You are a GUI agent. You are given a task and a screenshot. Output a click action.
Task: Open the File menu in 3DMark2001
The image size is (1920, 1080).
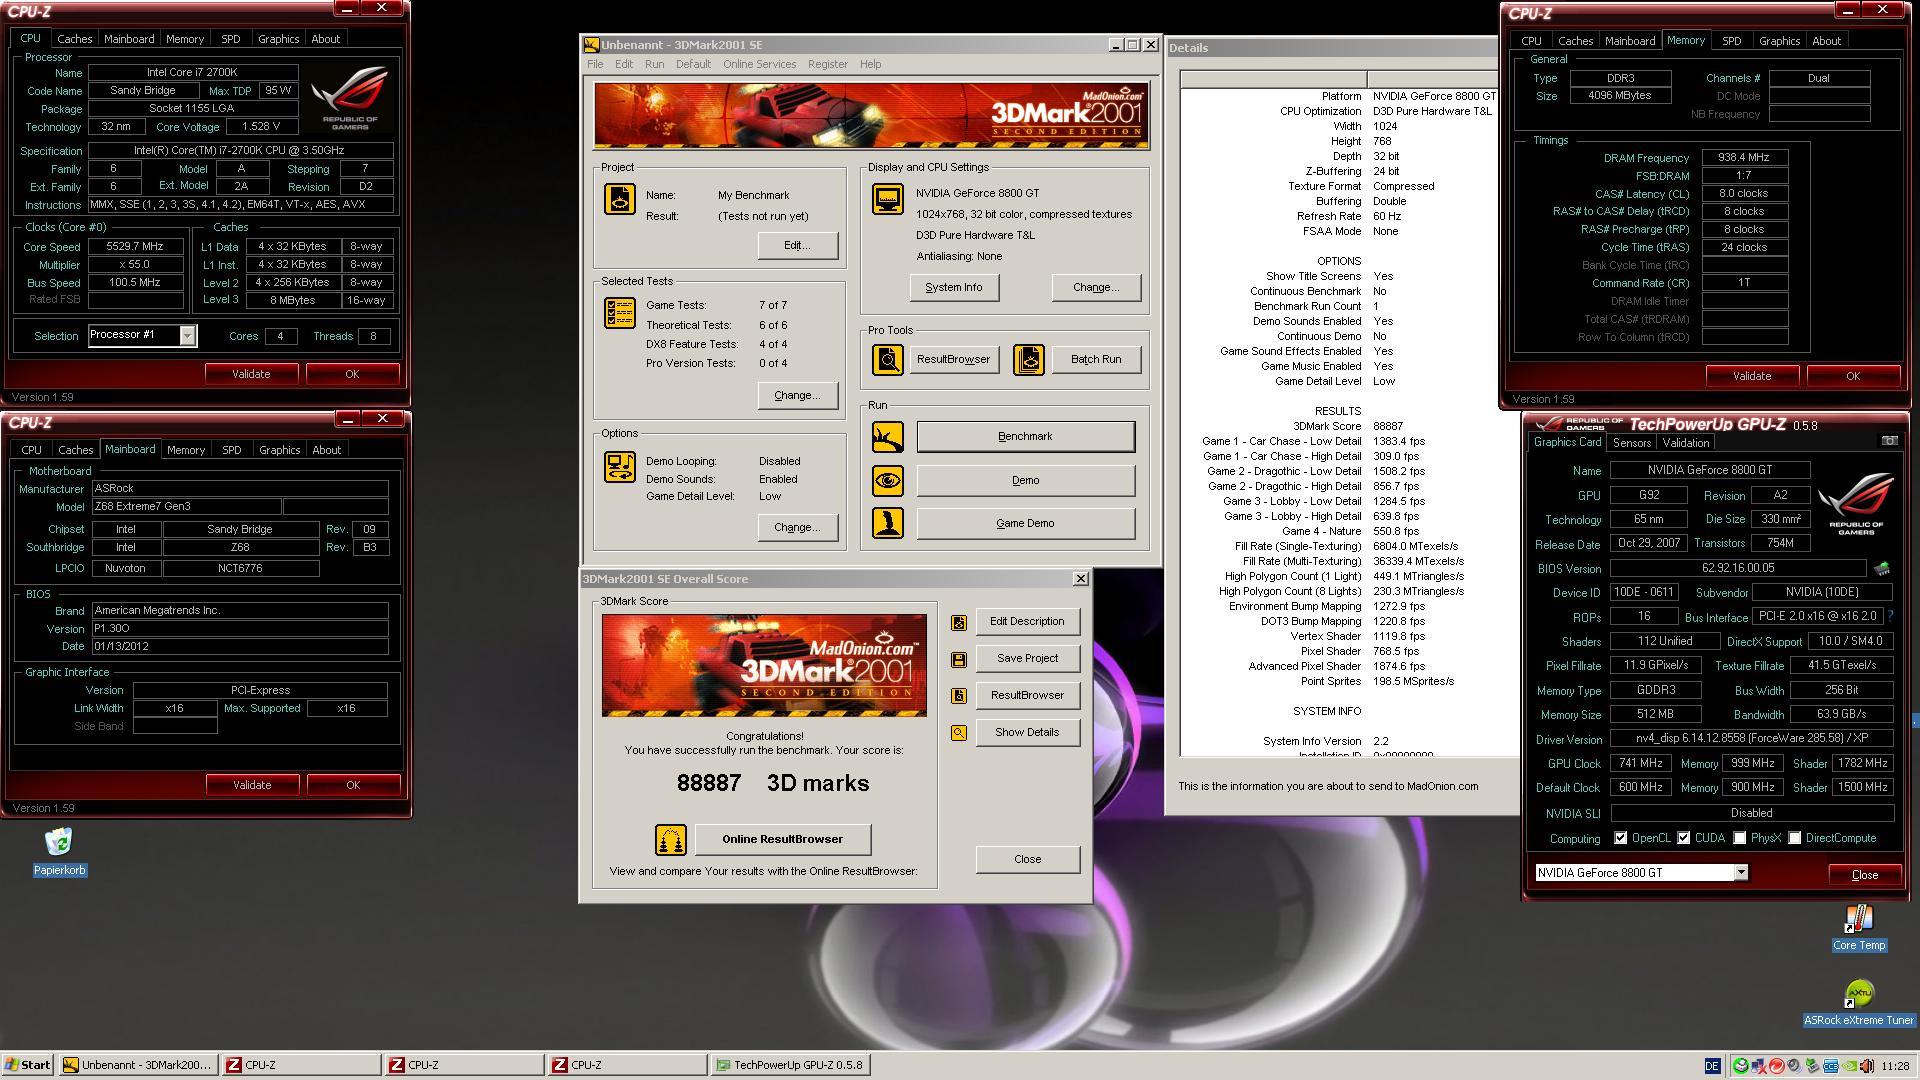pos(595,64)
